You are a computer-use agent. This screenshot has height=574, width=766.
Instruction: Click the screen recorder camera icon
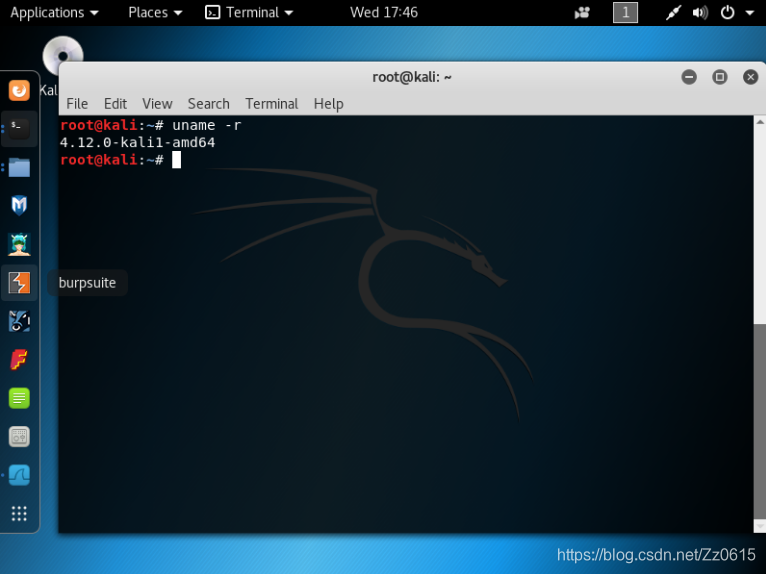click(582, 13)
